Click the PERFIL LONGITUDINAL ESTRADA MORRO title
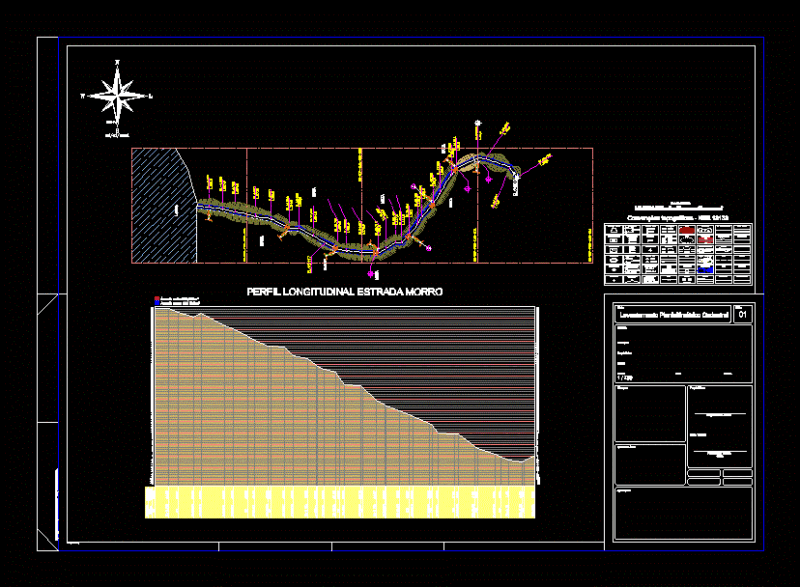This screenshot has height=587, width=800. [345, 292]
